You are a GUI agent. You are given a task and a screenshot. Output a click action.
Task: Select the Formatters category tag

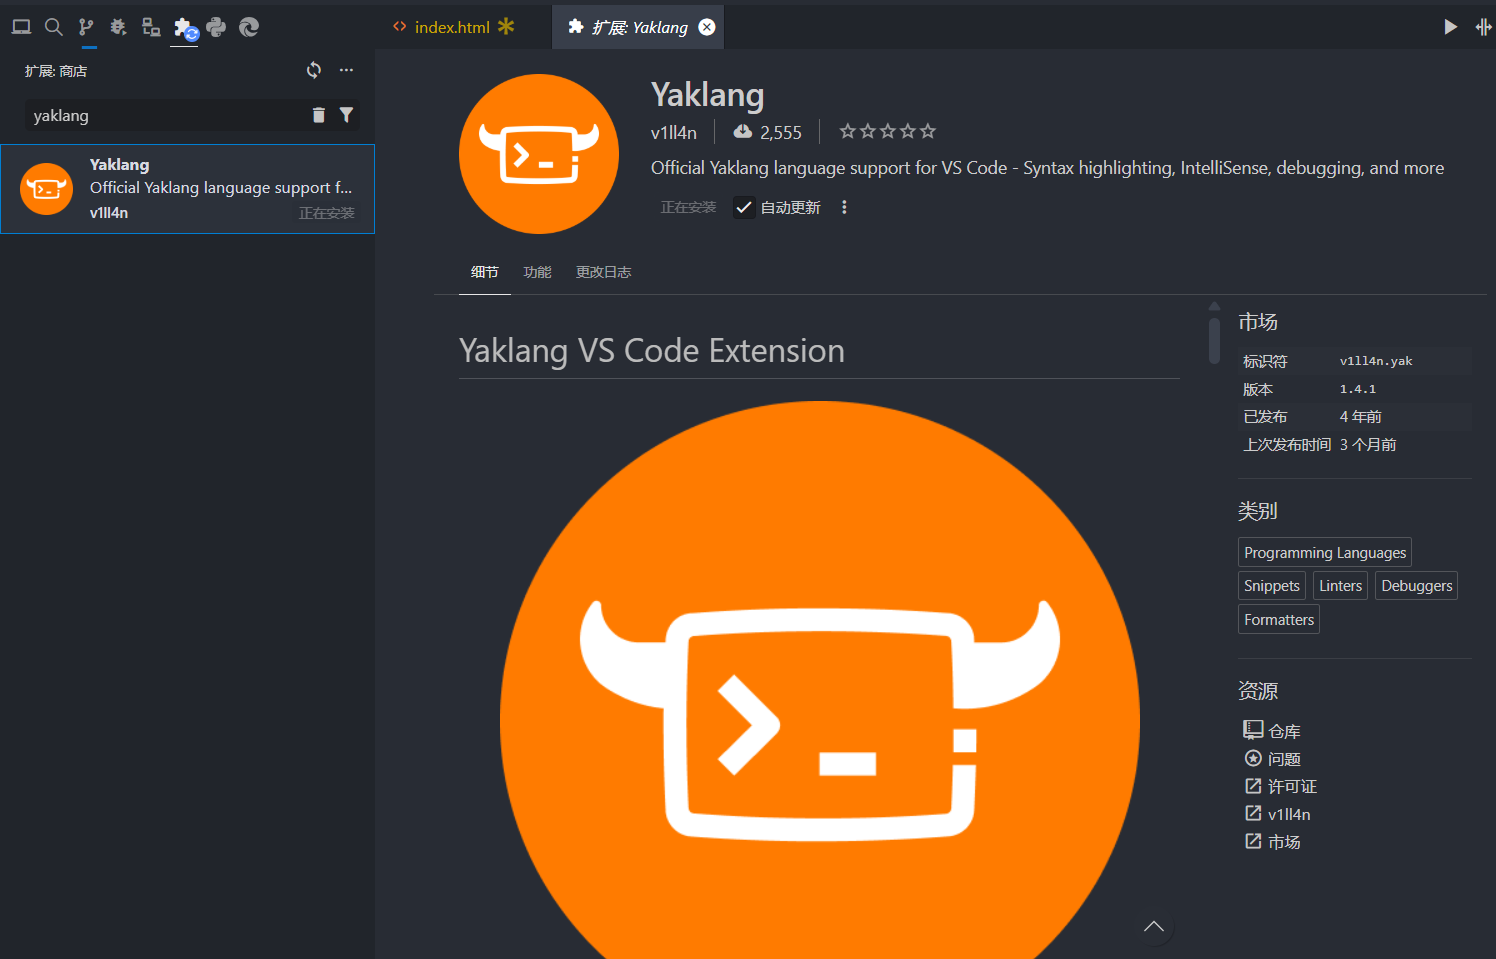coord(1279,619)
